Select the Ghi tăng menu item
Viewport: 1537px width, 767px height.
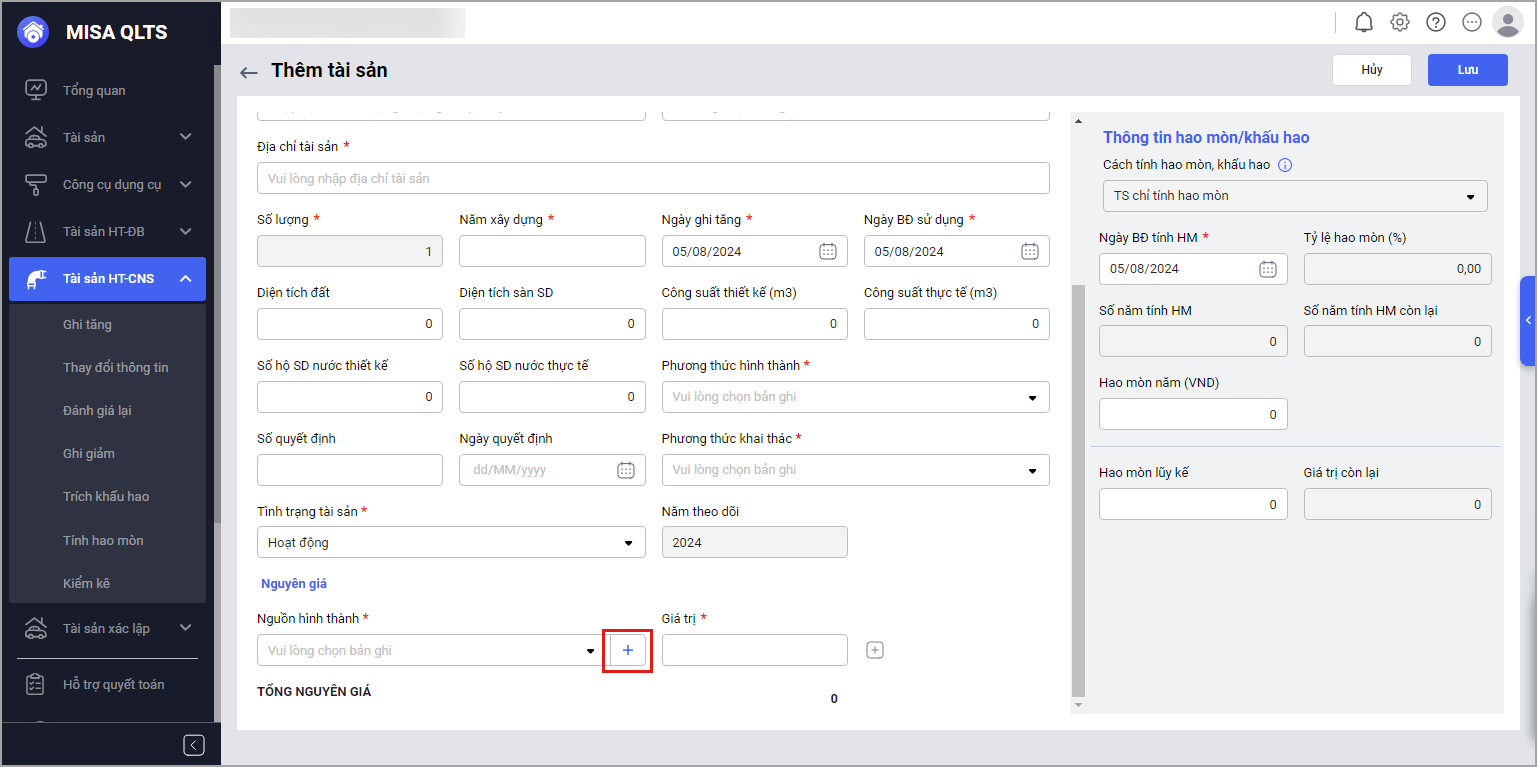point(87,324)
